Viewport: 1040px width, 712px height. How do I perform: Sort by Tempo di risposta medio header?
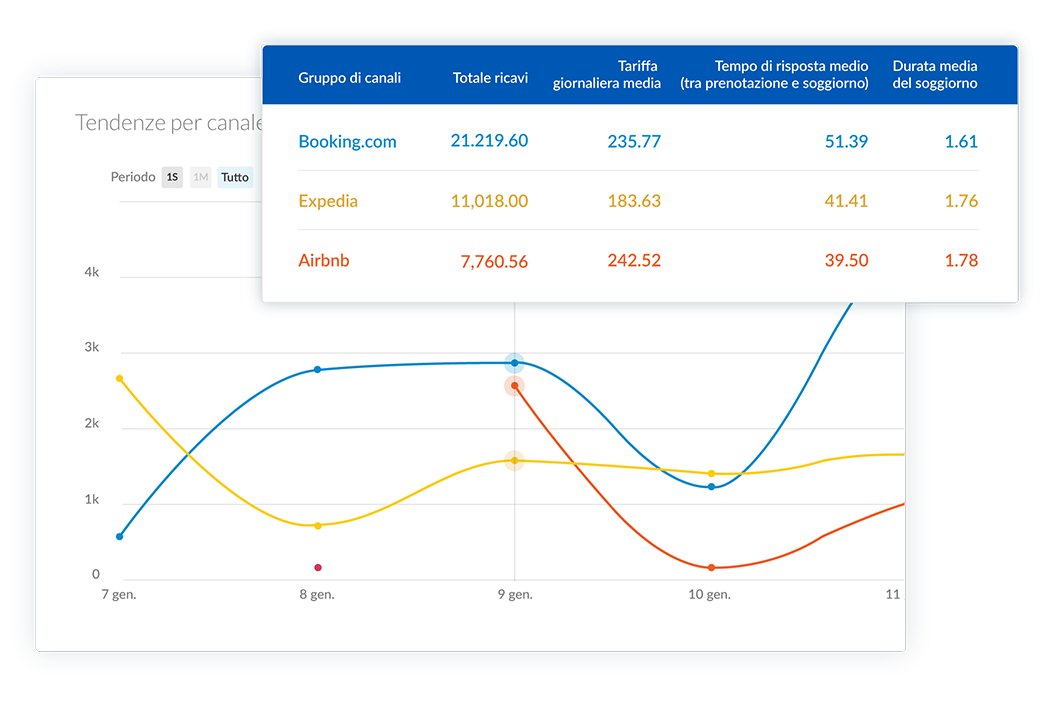(x=774, y=74)
